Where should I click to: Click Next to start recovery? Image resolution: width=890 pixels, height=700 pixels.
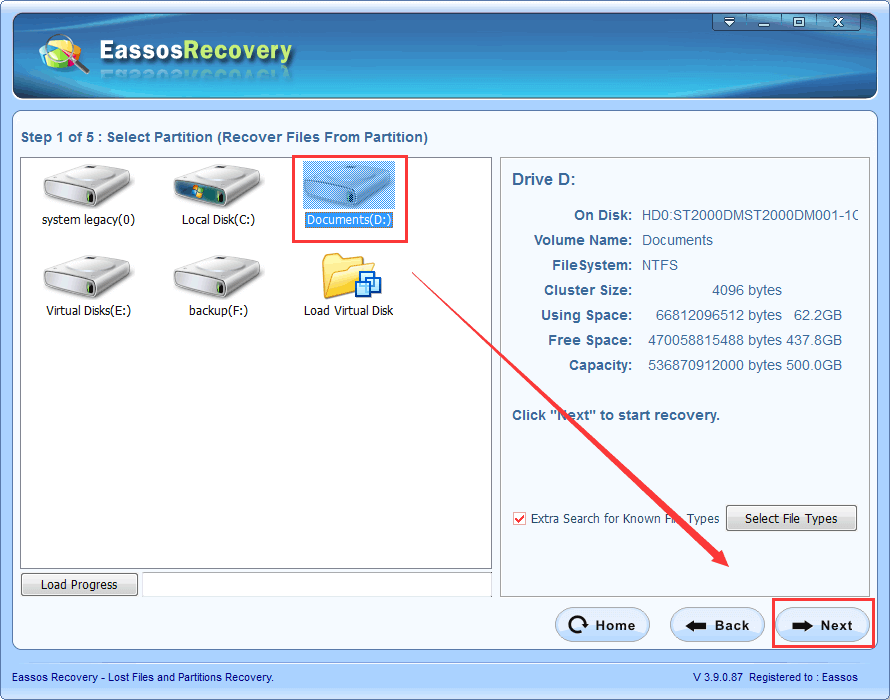pyautogui.click(x=822, y=625)
